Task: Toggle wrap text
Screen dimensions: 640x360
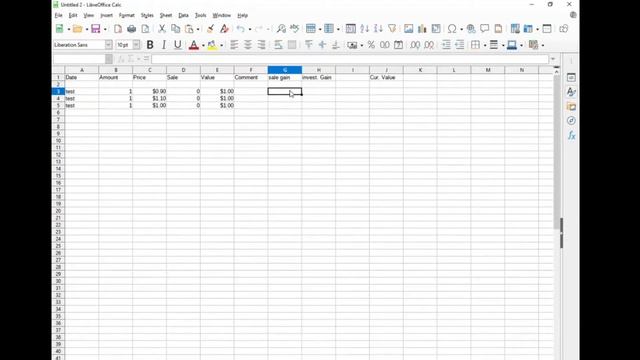Action: 278,45
